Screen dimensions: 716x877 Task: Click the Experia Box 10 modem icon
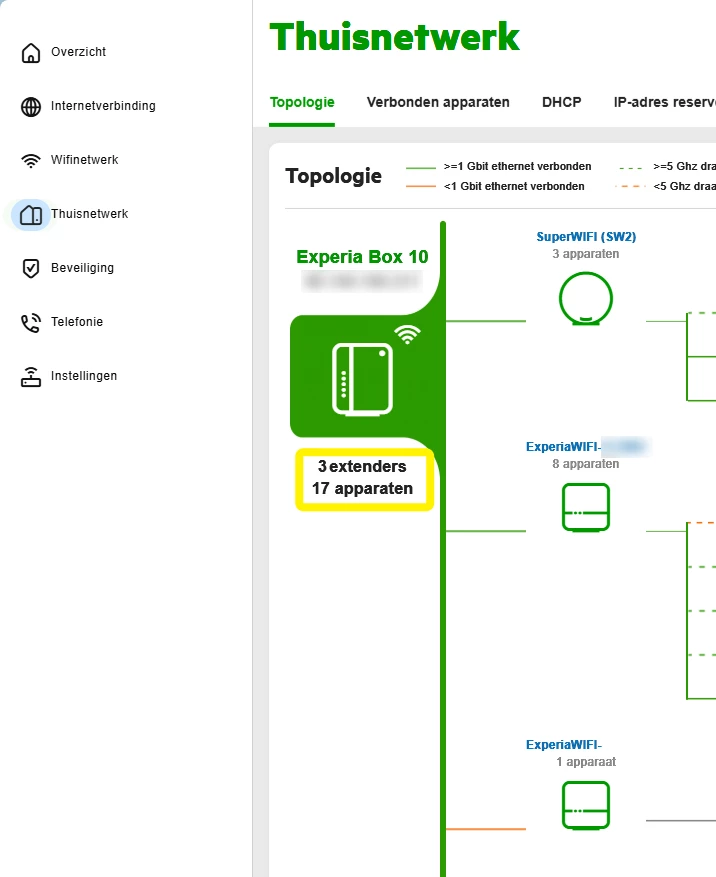tap(362, 379)
